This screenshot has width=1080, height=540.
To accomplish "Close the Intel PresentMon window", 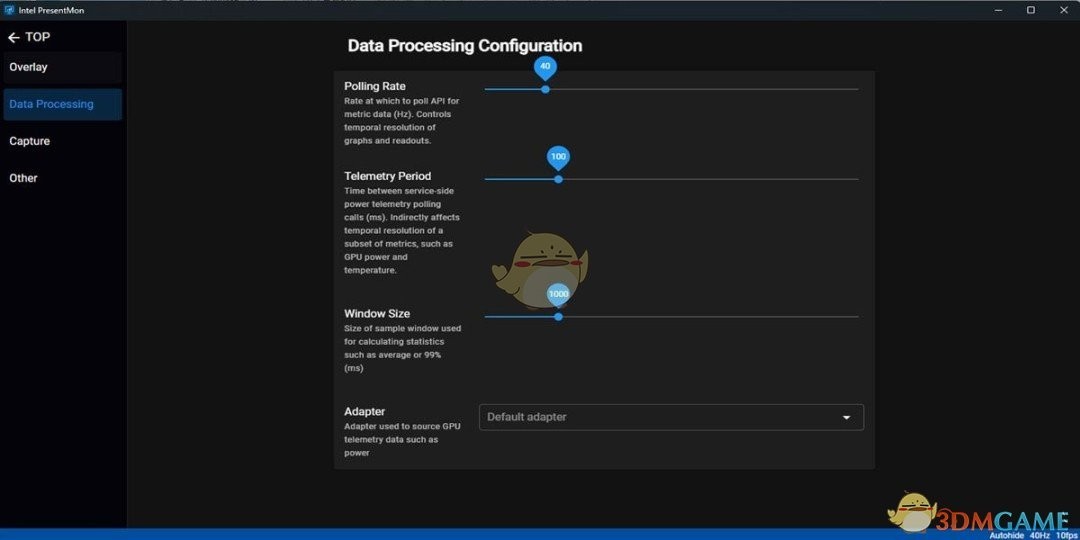I will click(1063, 10).
